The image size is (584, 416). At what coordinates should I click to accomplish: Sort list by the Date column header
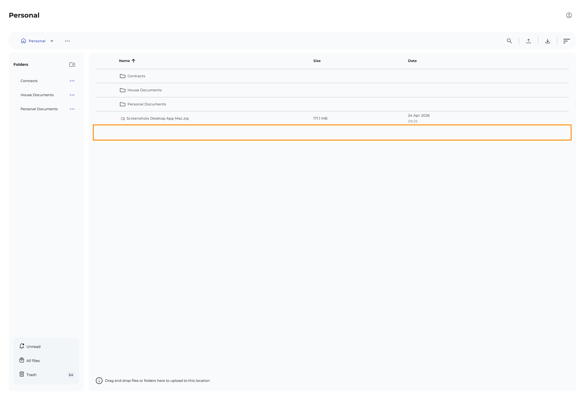pyautogui.click(x=412, y=61)
